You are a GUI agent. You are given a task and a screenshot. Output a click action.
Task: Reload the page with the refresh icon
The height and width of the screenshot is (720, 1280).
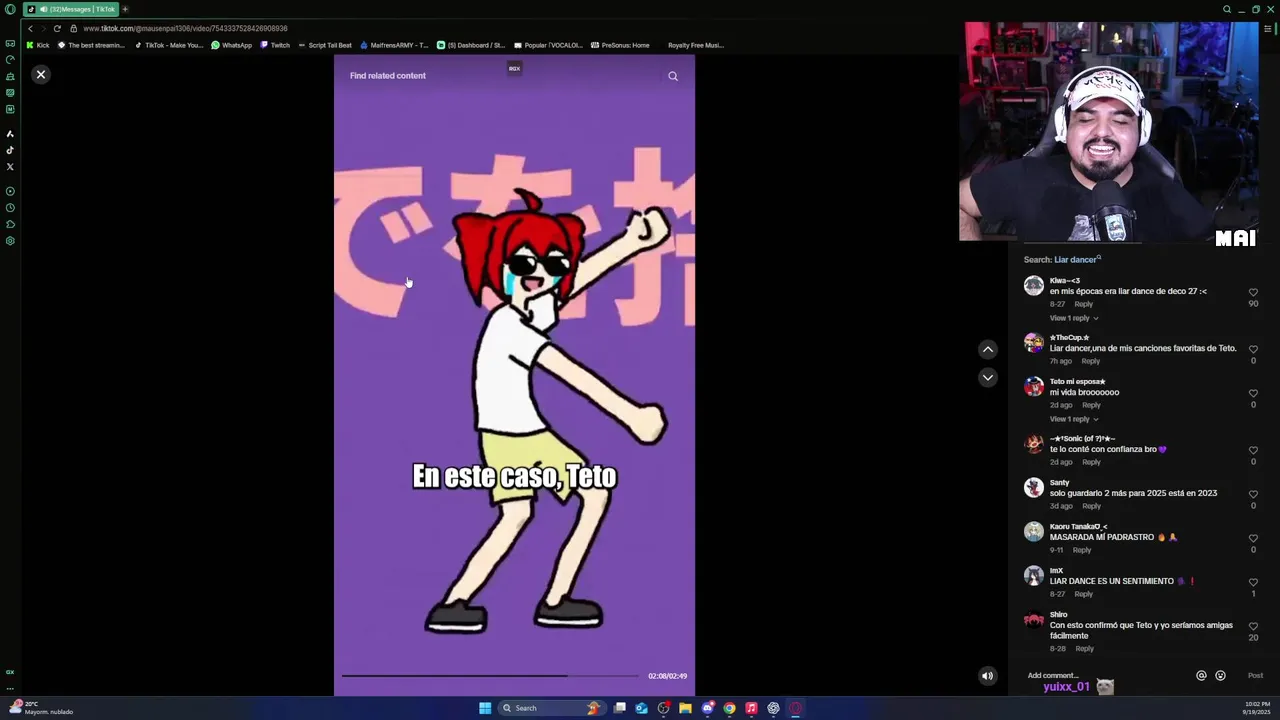click(x=57, y=28)
